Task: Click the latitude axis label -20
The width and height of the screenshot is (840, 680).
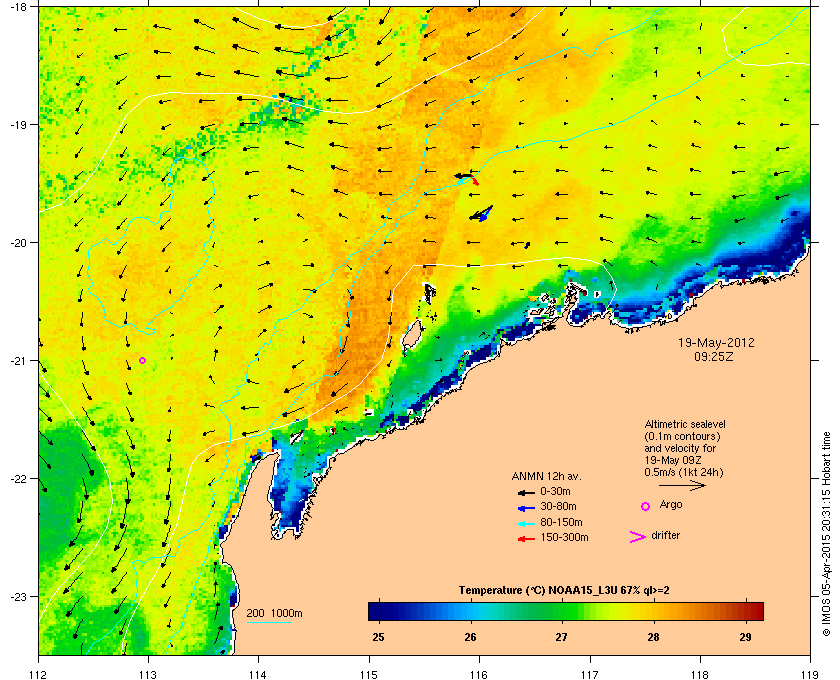Action: (x=18, y=243)
